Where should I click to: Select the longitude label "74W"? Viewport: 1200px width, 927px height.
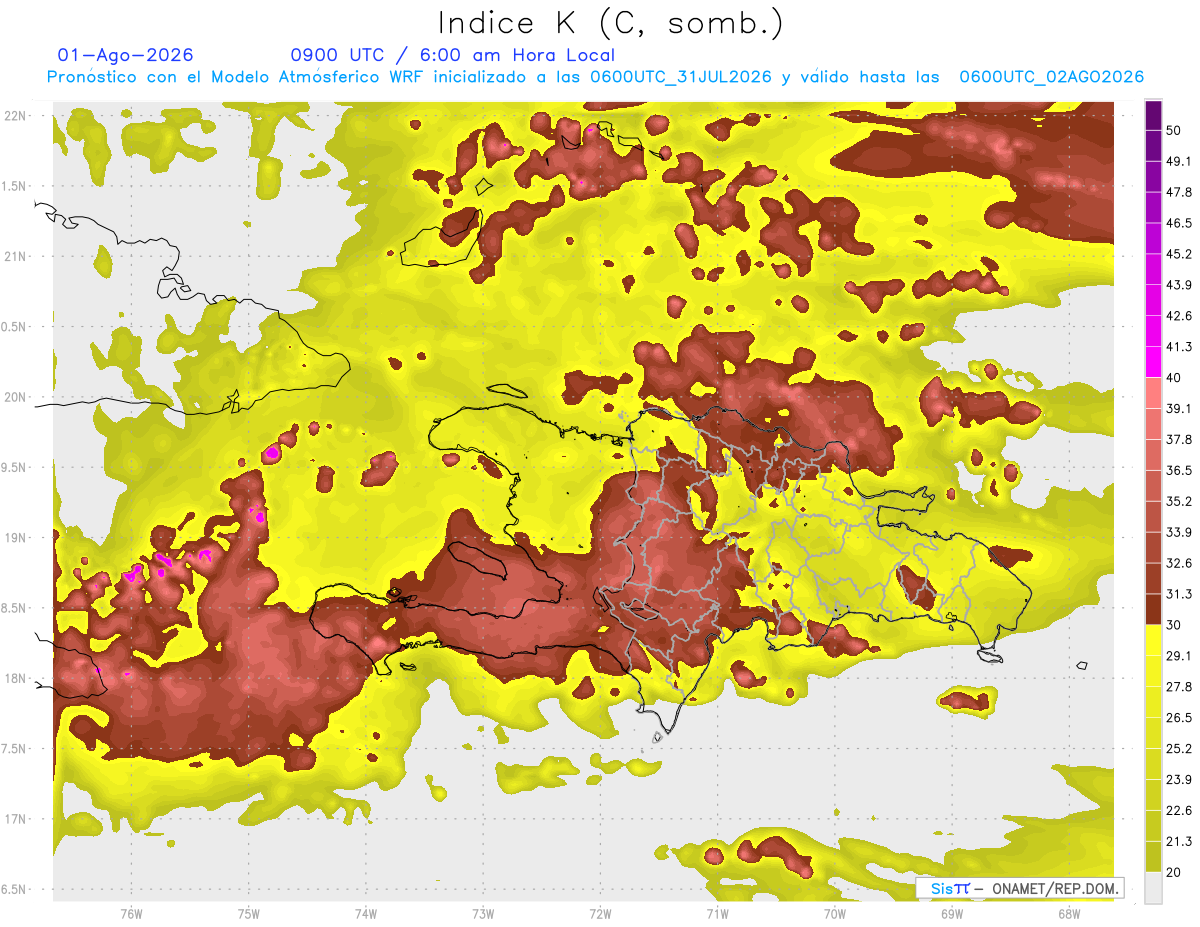coord(366,913)
